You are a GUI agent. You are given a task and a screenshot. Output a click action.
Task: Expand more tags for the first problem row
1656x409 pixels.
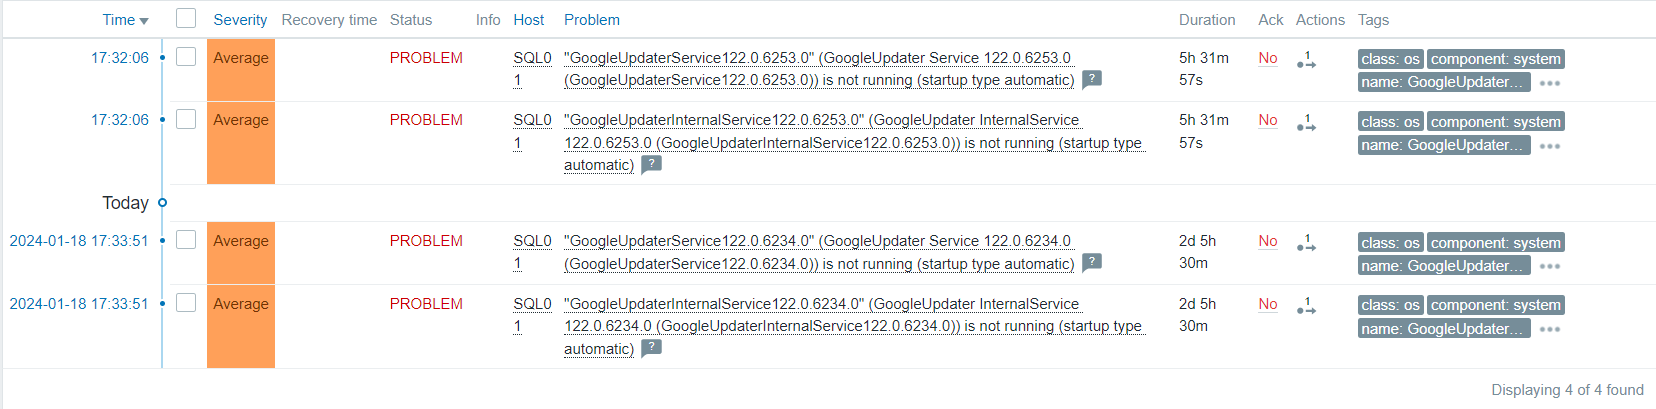click(1550, 83)
